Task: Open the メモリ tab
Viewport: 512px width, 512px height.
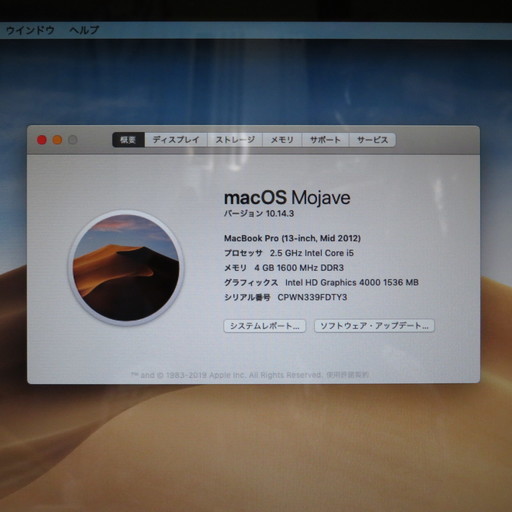Action: tap(282, 140)
